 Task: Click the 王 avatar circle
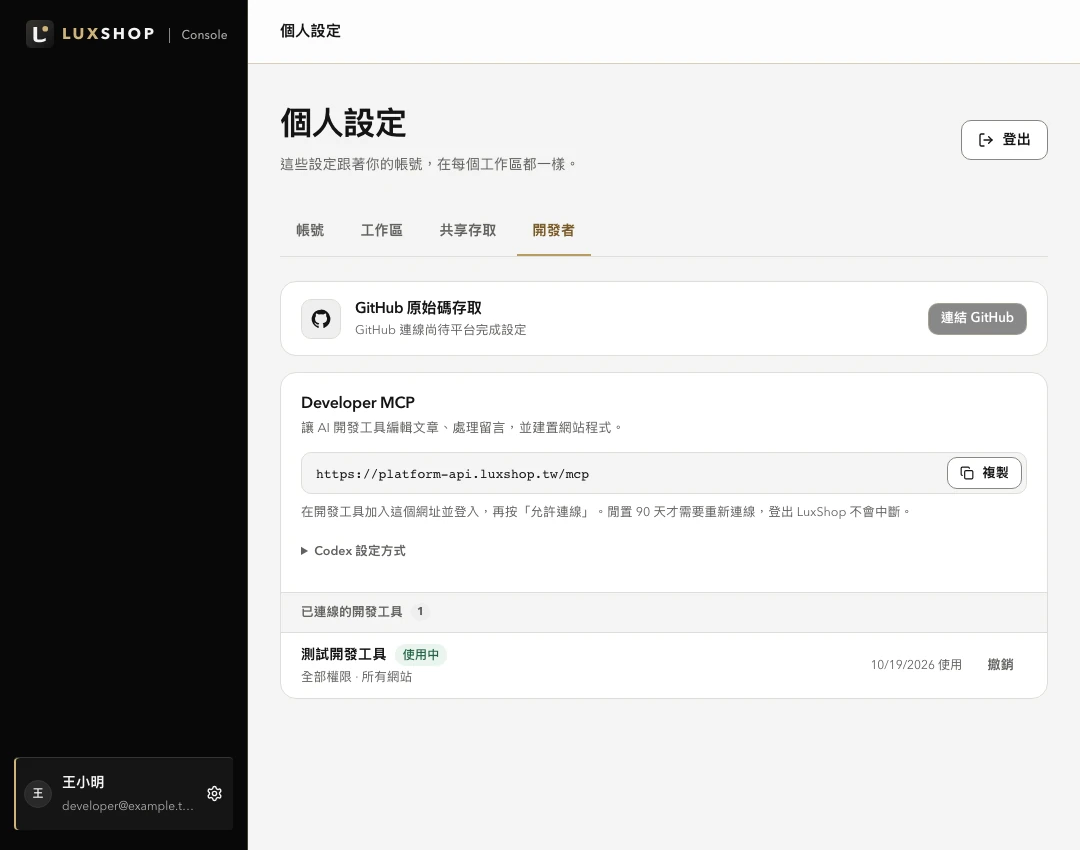click(38, 794)
